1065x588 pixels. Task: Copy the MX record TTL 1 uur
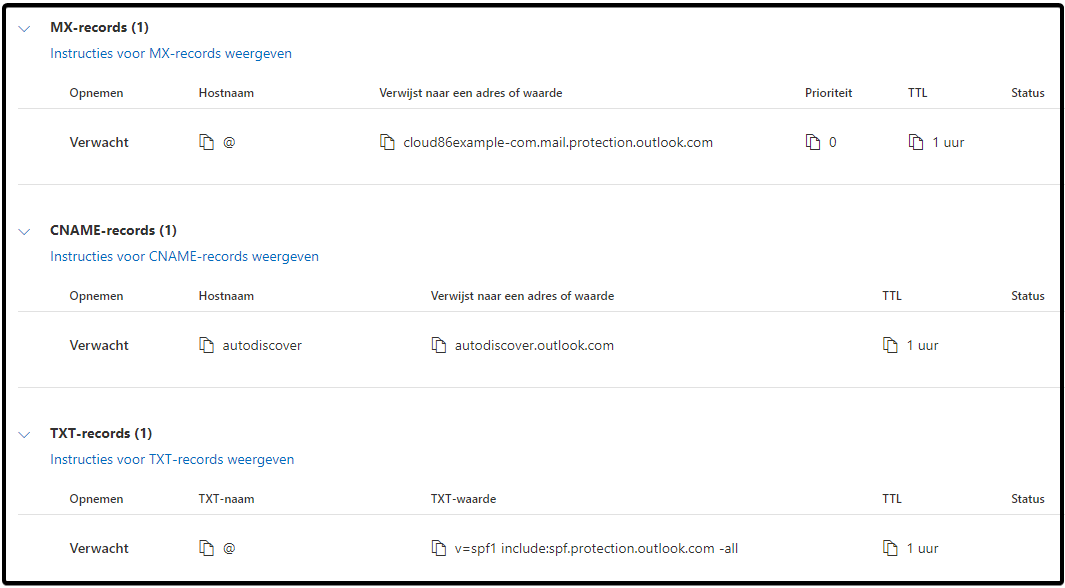click(916, 143)
